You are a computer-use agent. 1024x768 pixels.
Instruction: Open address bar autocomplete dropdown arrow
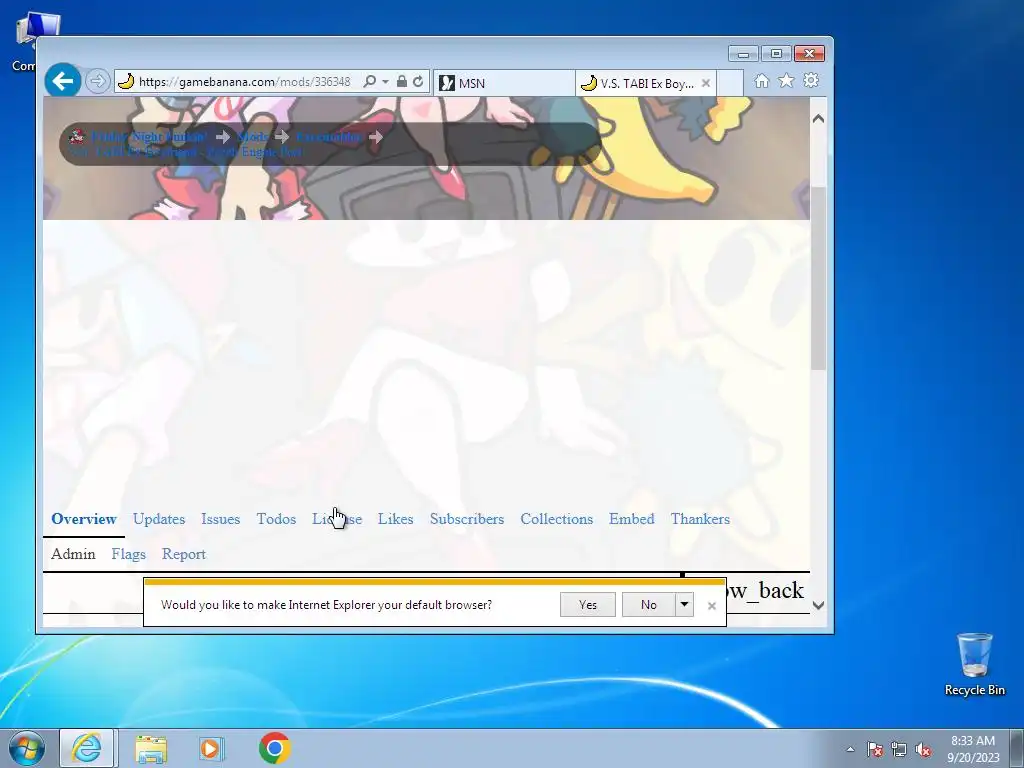pyautogui.click(x=385, y=82)
